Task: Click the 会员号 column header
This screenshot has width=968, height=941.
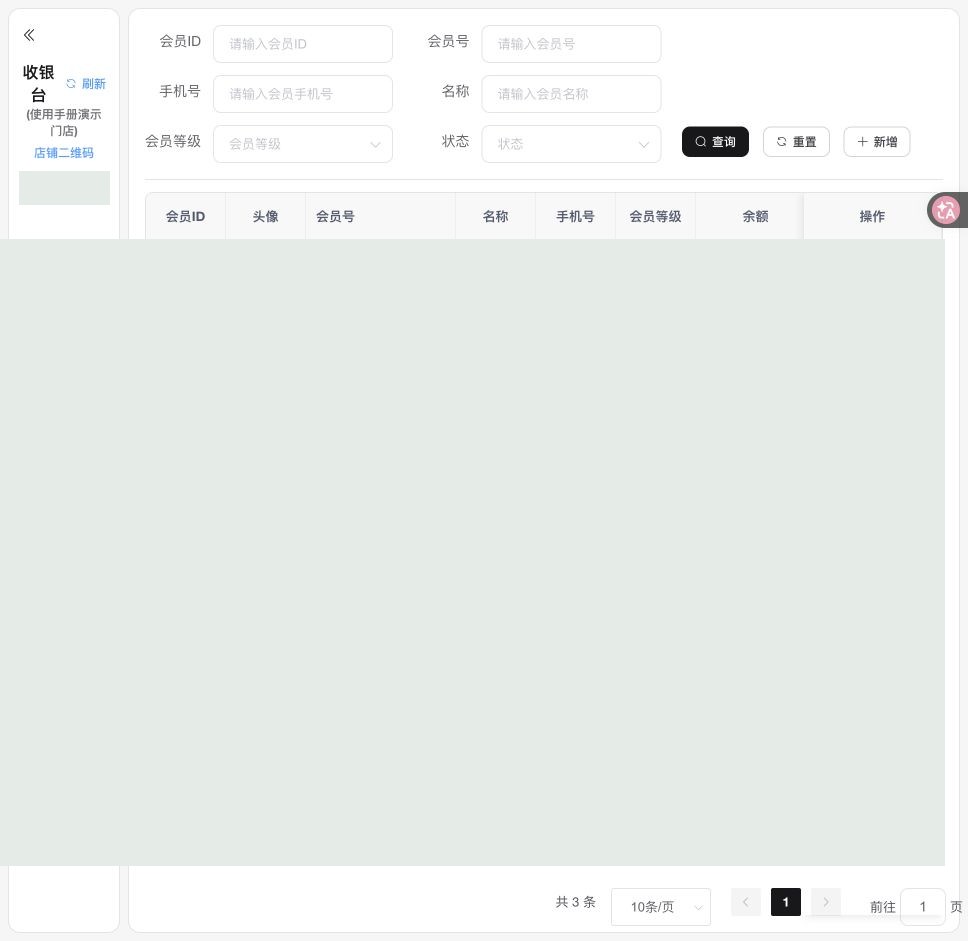Action: point(380,216)
